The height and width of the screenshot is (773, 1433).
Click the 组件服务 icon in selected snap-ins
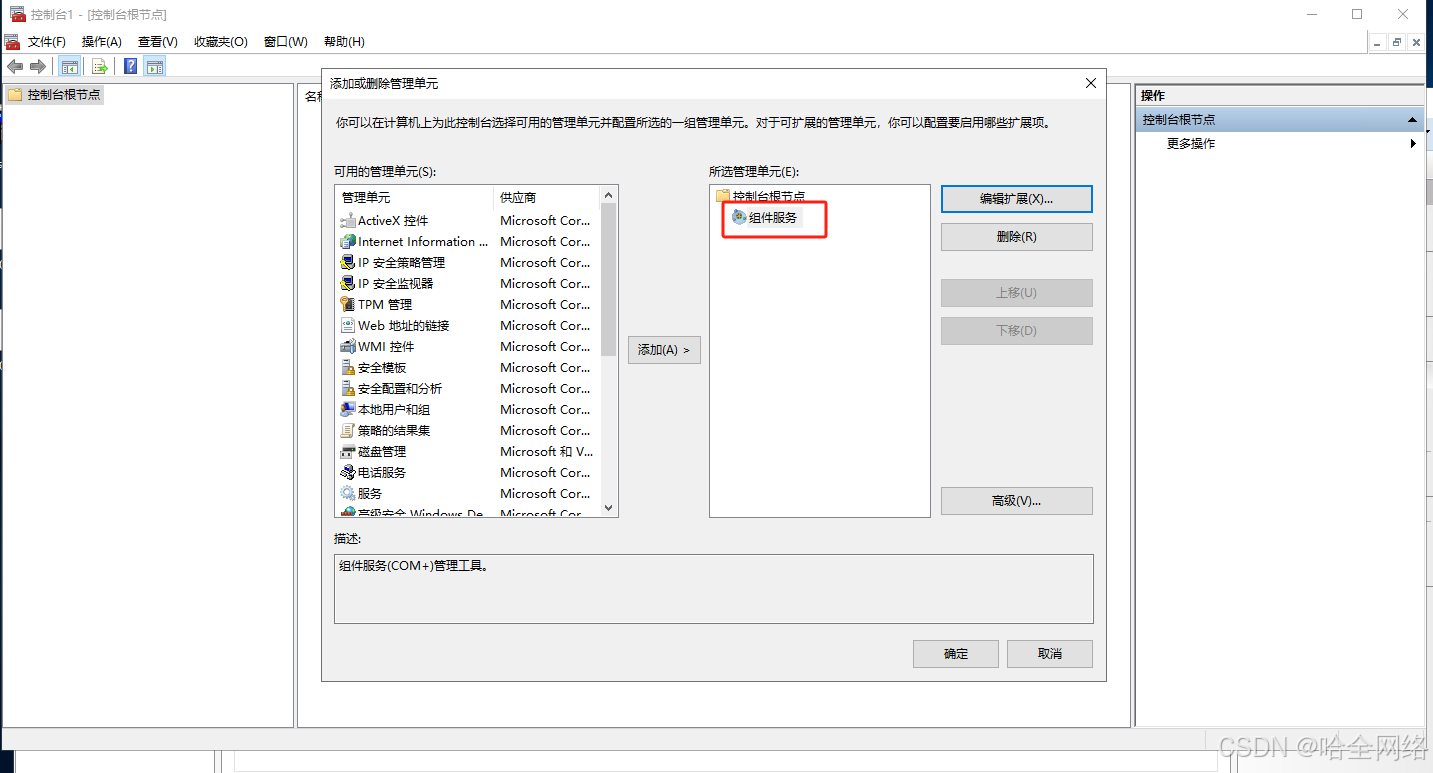tap(739, 217)
